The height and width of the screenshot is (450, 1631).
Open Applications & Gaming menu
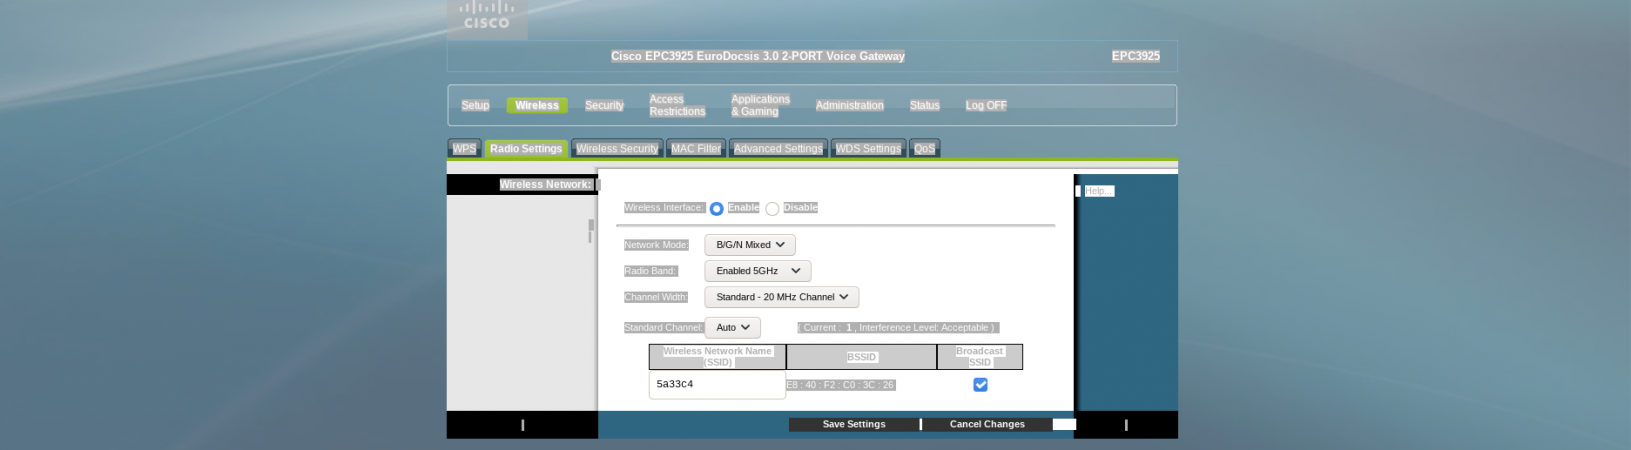tap(760, 105)
